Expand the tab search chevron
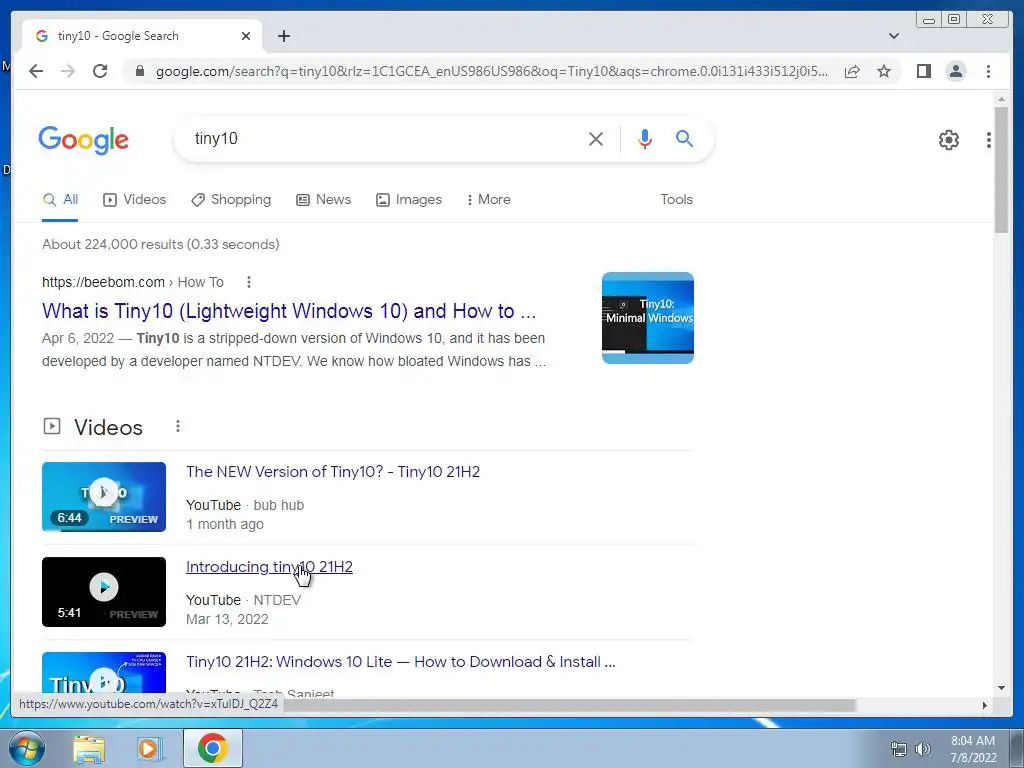 tap(893, 36)
